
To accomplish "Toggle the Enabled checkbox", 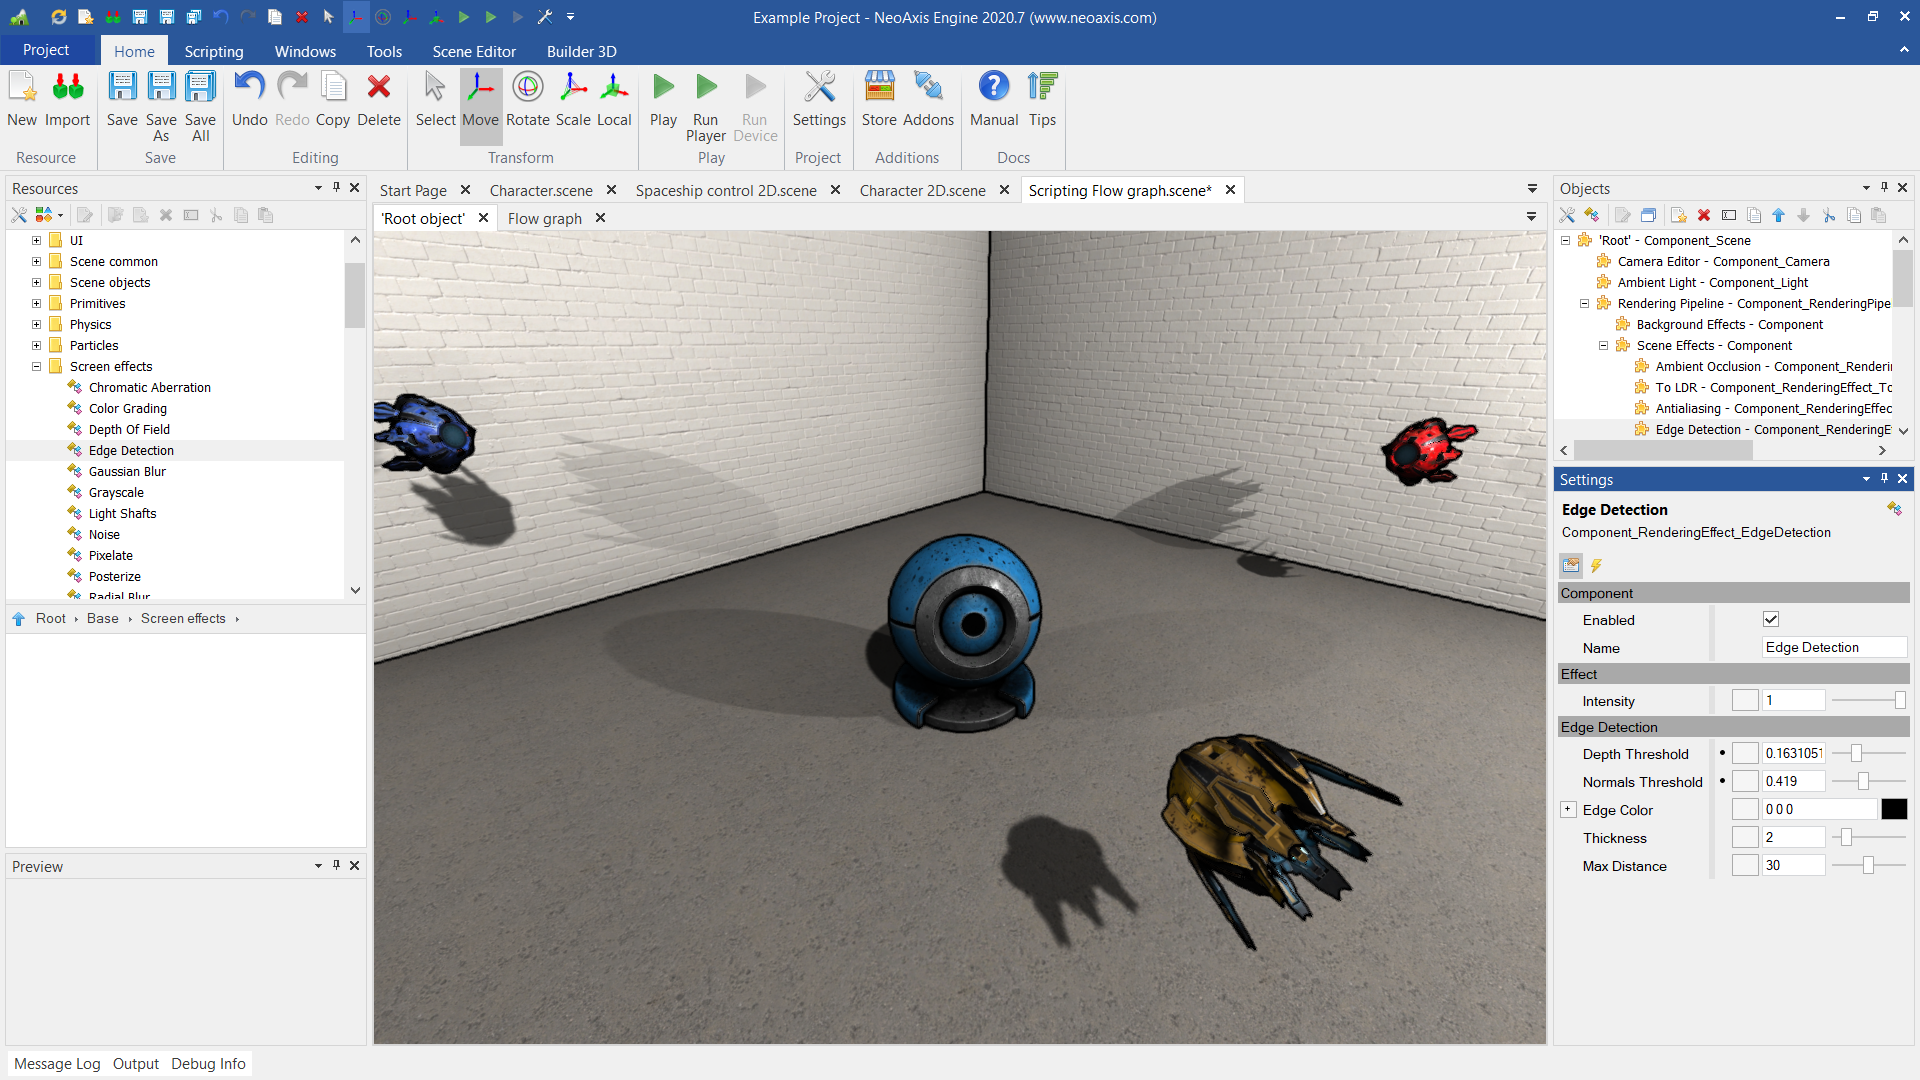I will 1771,620.
